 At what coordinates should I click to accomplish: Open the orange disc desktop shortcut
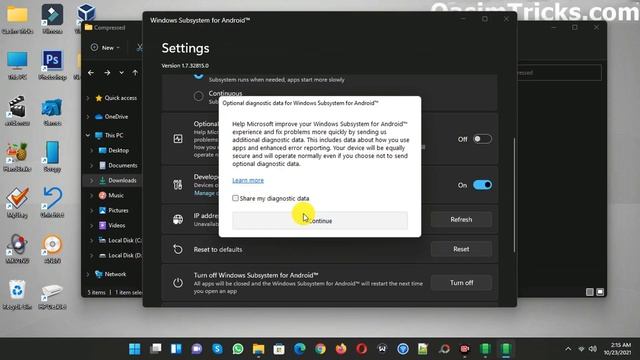pyautogui.click(x=52, y=249)
